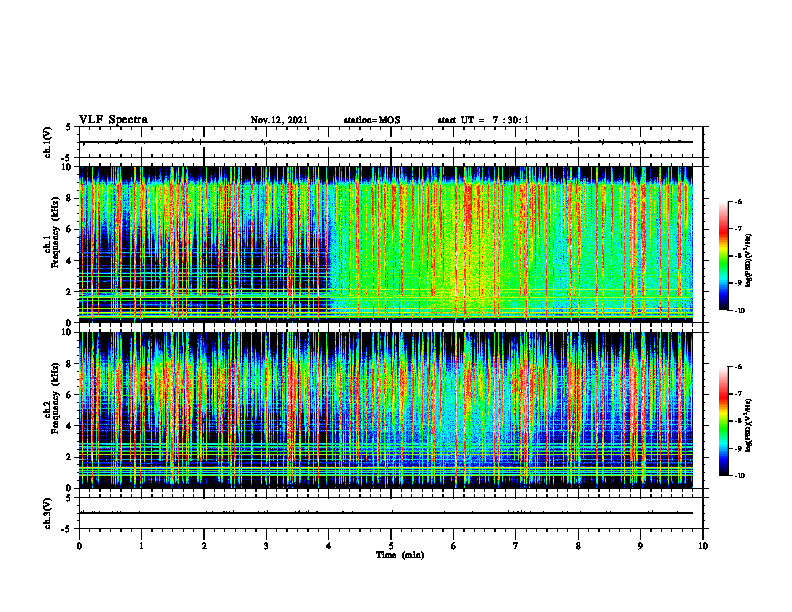This screenshot has height=612, width=792.
Task: Click the "-7" tick on ch.2 colorbar
Action: [x=738, y=394]
